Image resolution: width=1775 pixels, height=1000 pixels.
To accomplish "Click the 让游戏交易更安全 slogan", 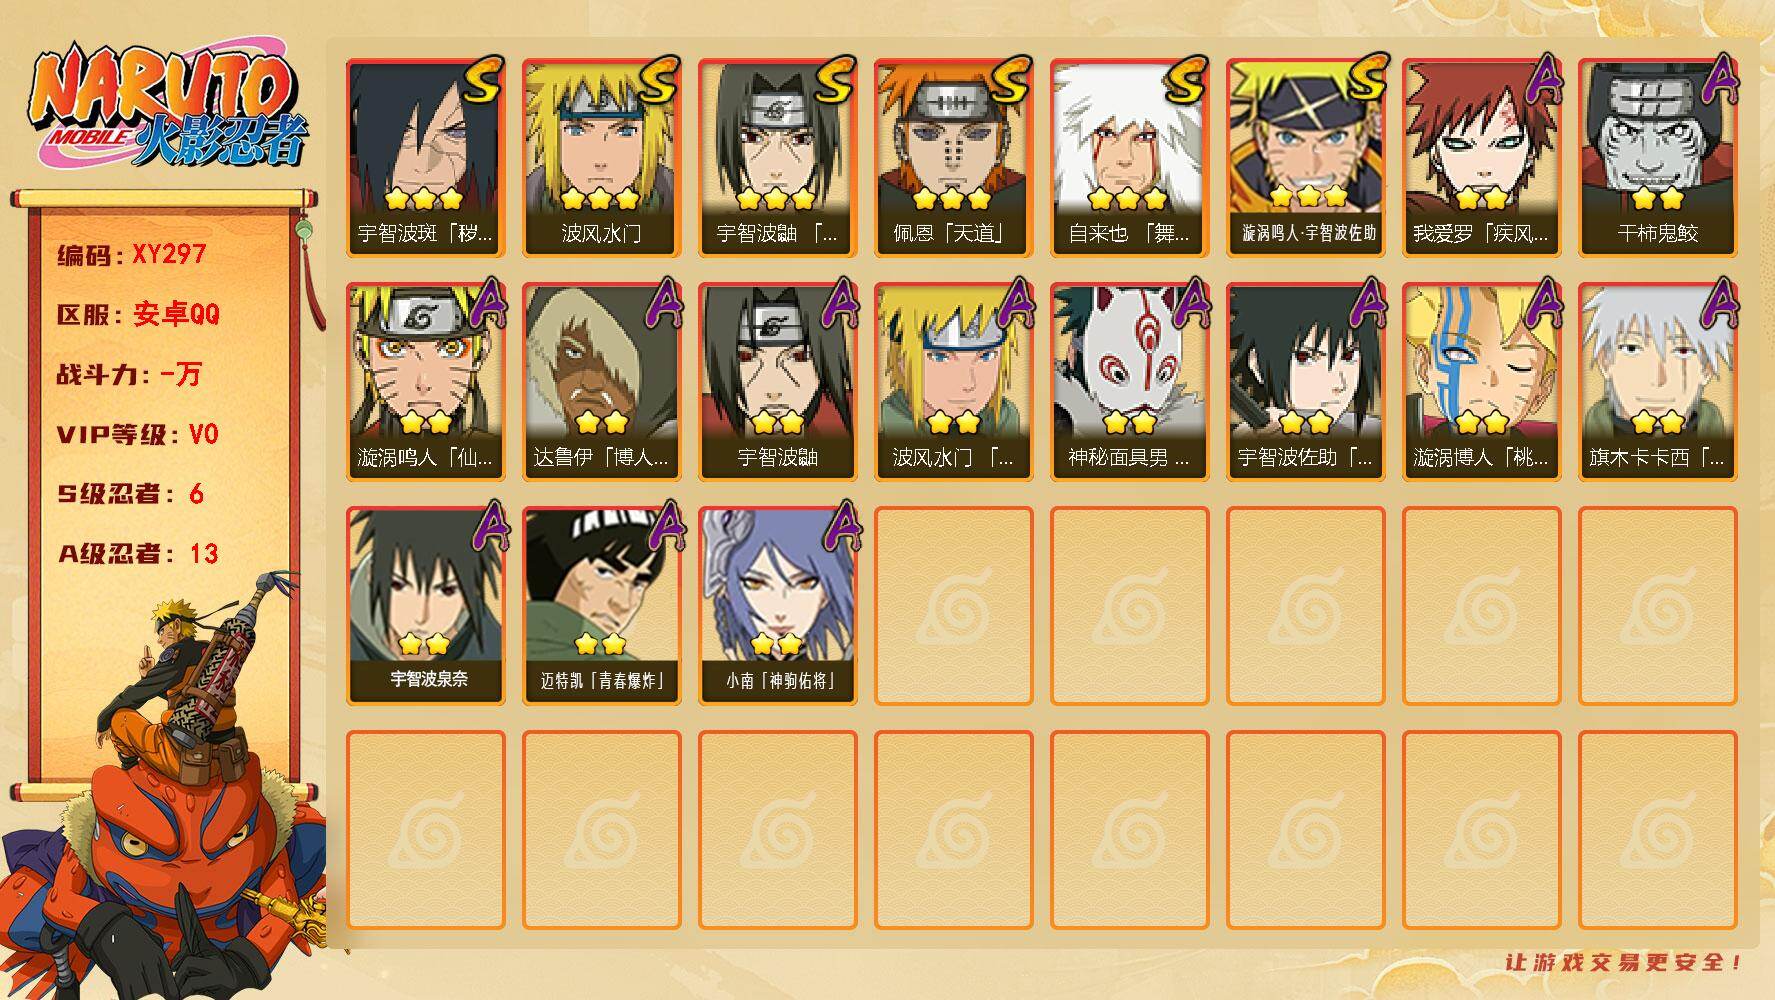I will pyautogui.click(x=1624, y=962).
